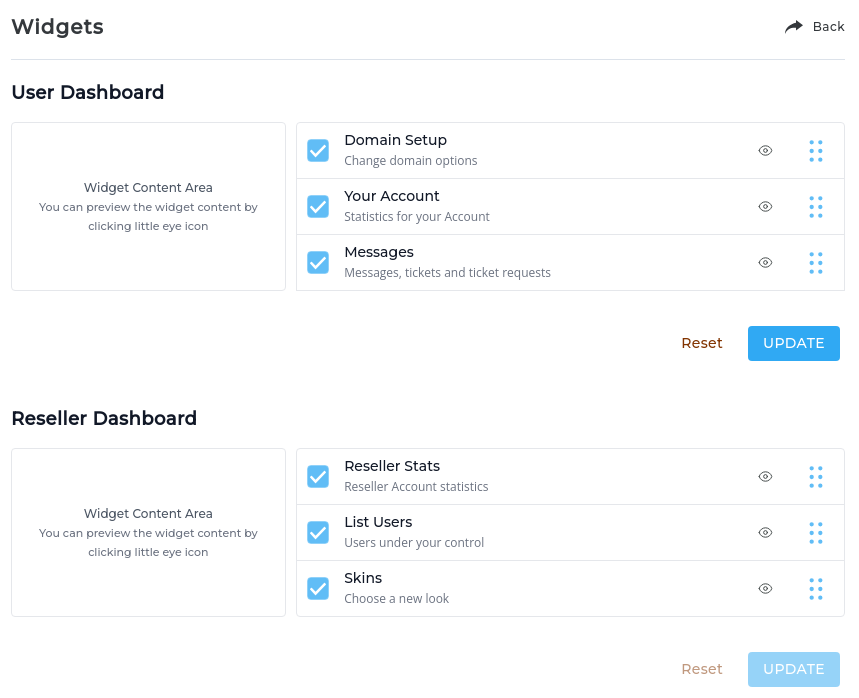Click the eye icon for Your Account
Screen dimensions: 859x698
point(765,206)
